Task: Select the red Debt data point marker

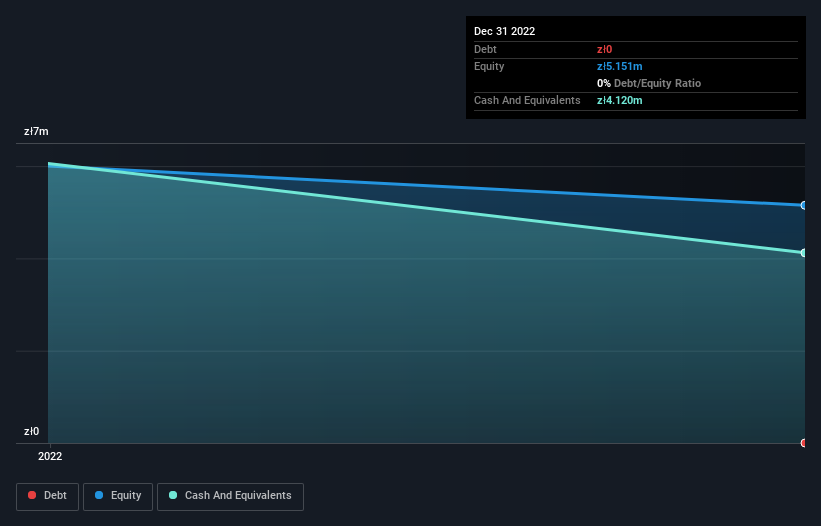Action: click(x=803, y=443)
